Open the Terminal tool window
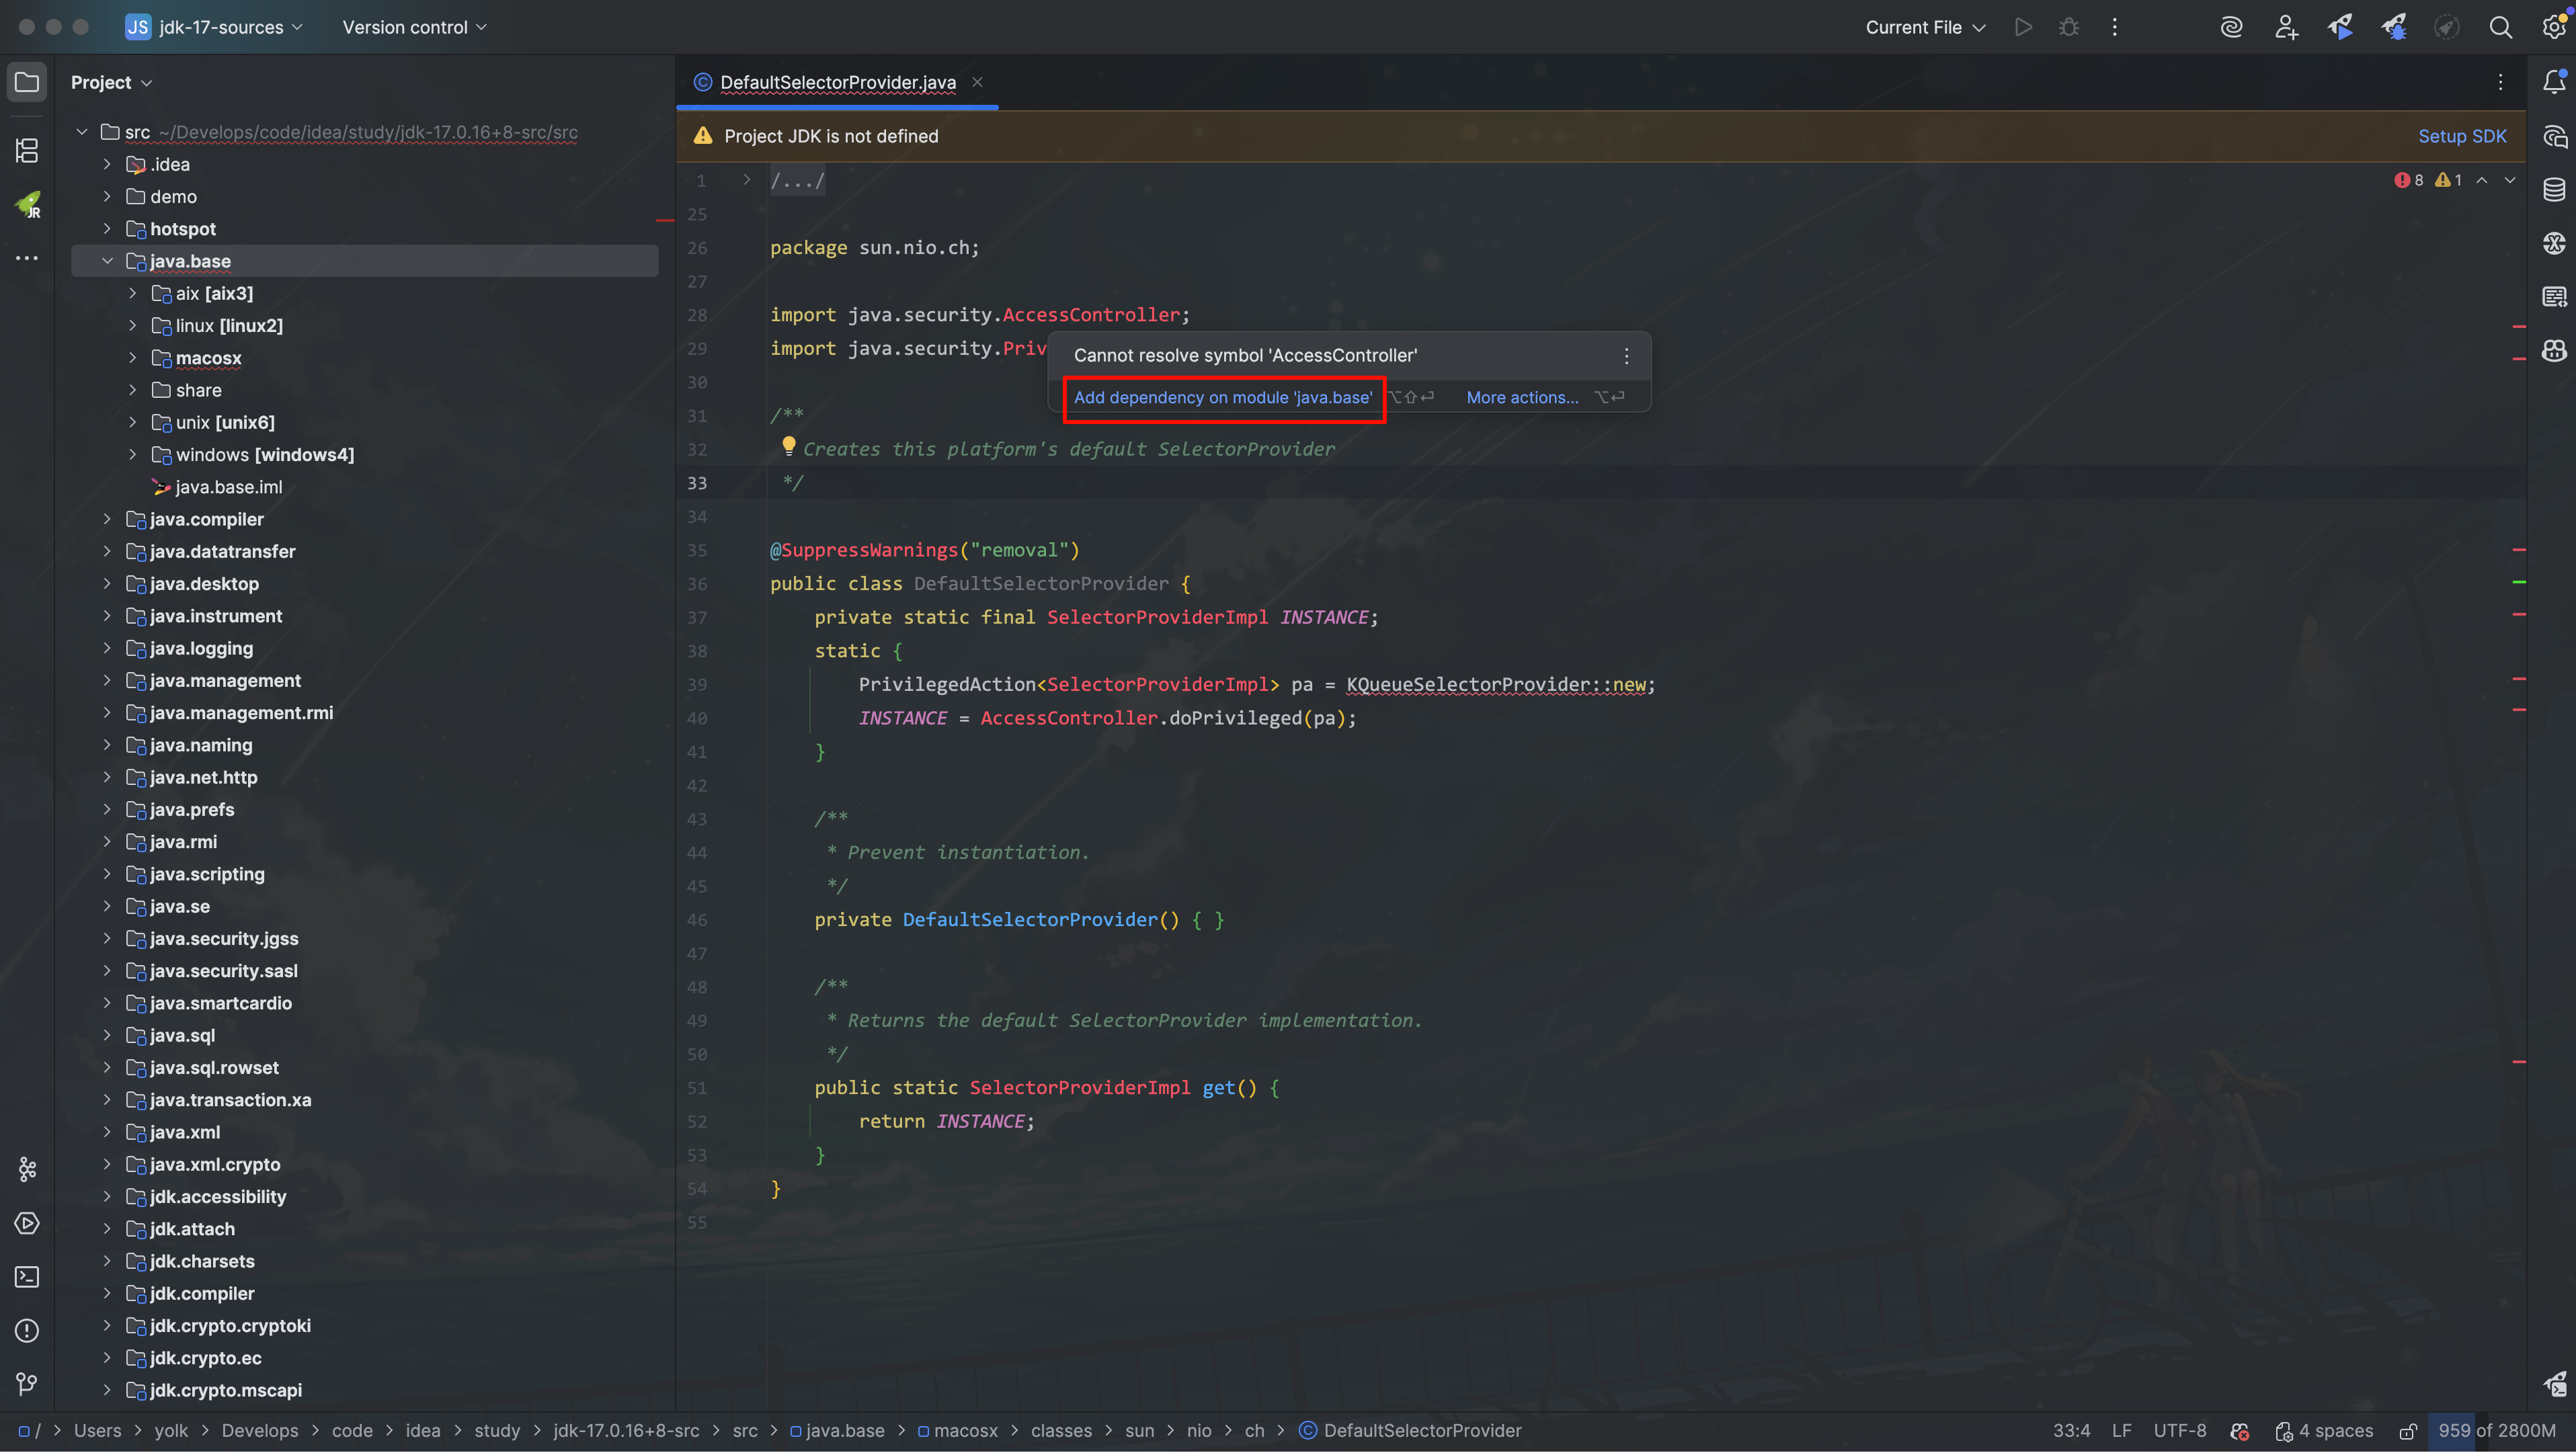Screen dimensions: 2576x1453 point(27,1277)
